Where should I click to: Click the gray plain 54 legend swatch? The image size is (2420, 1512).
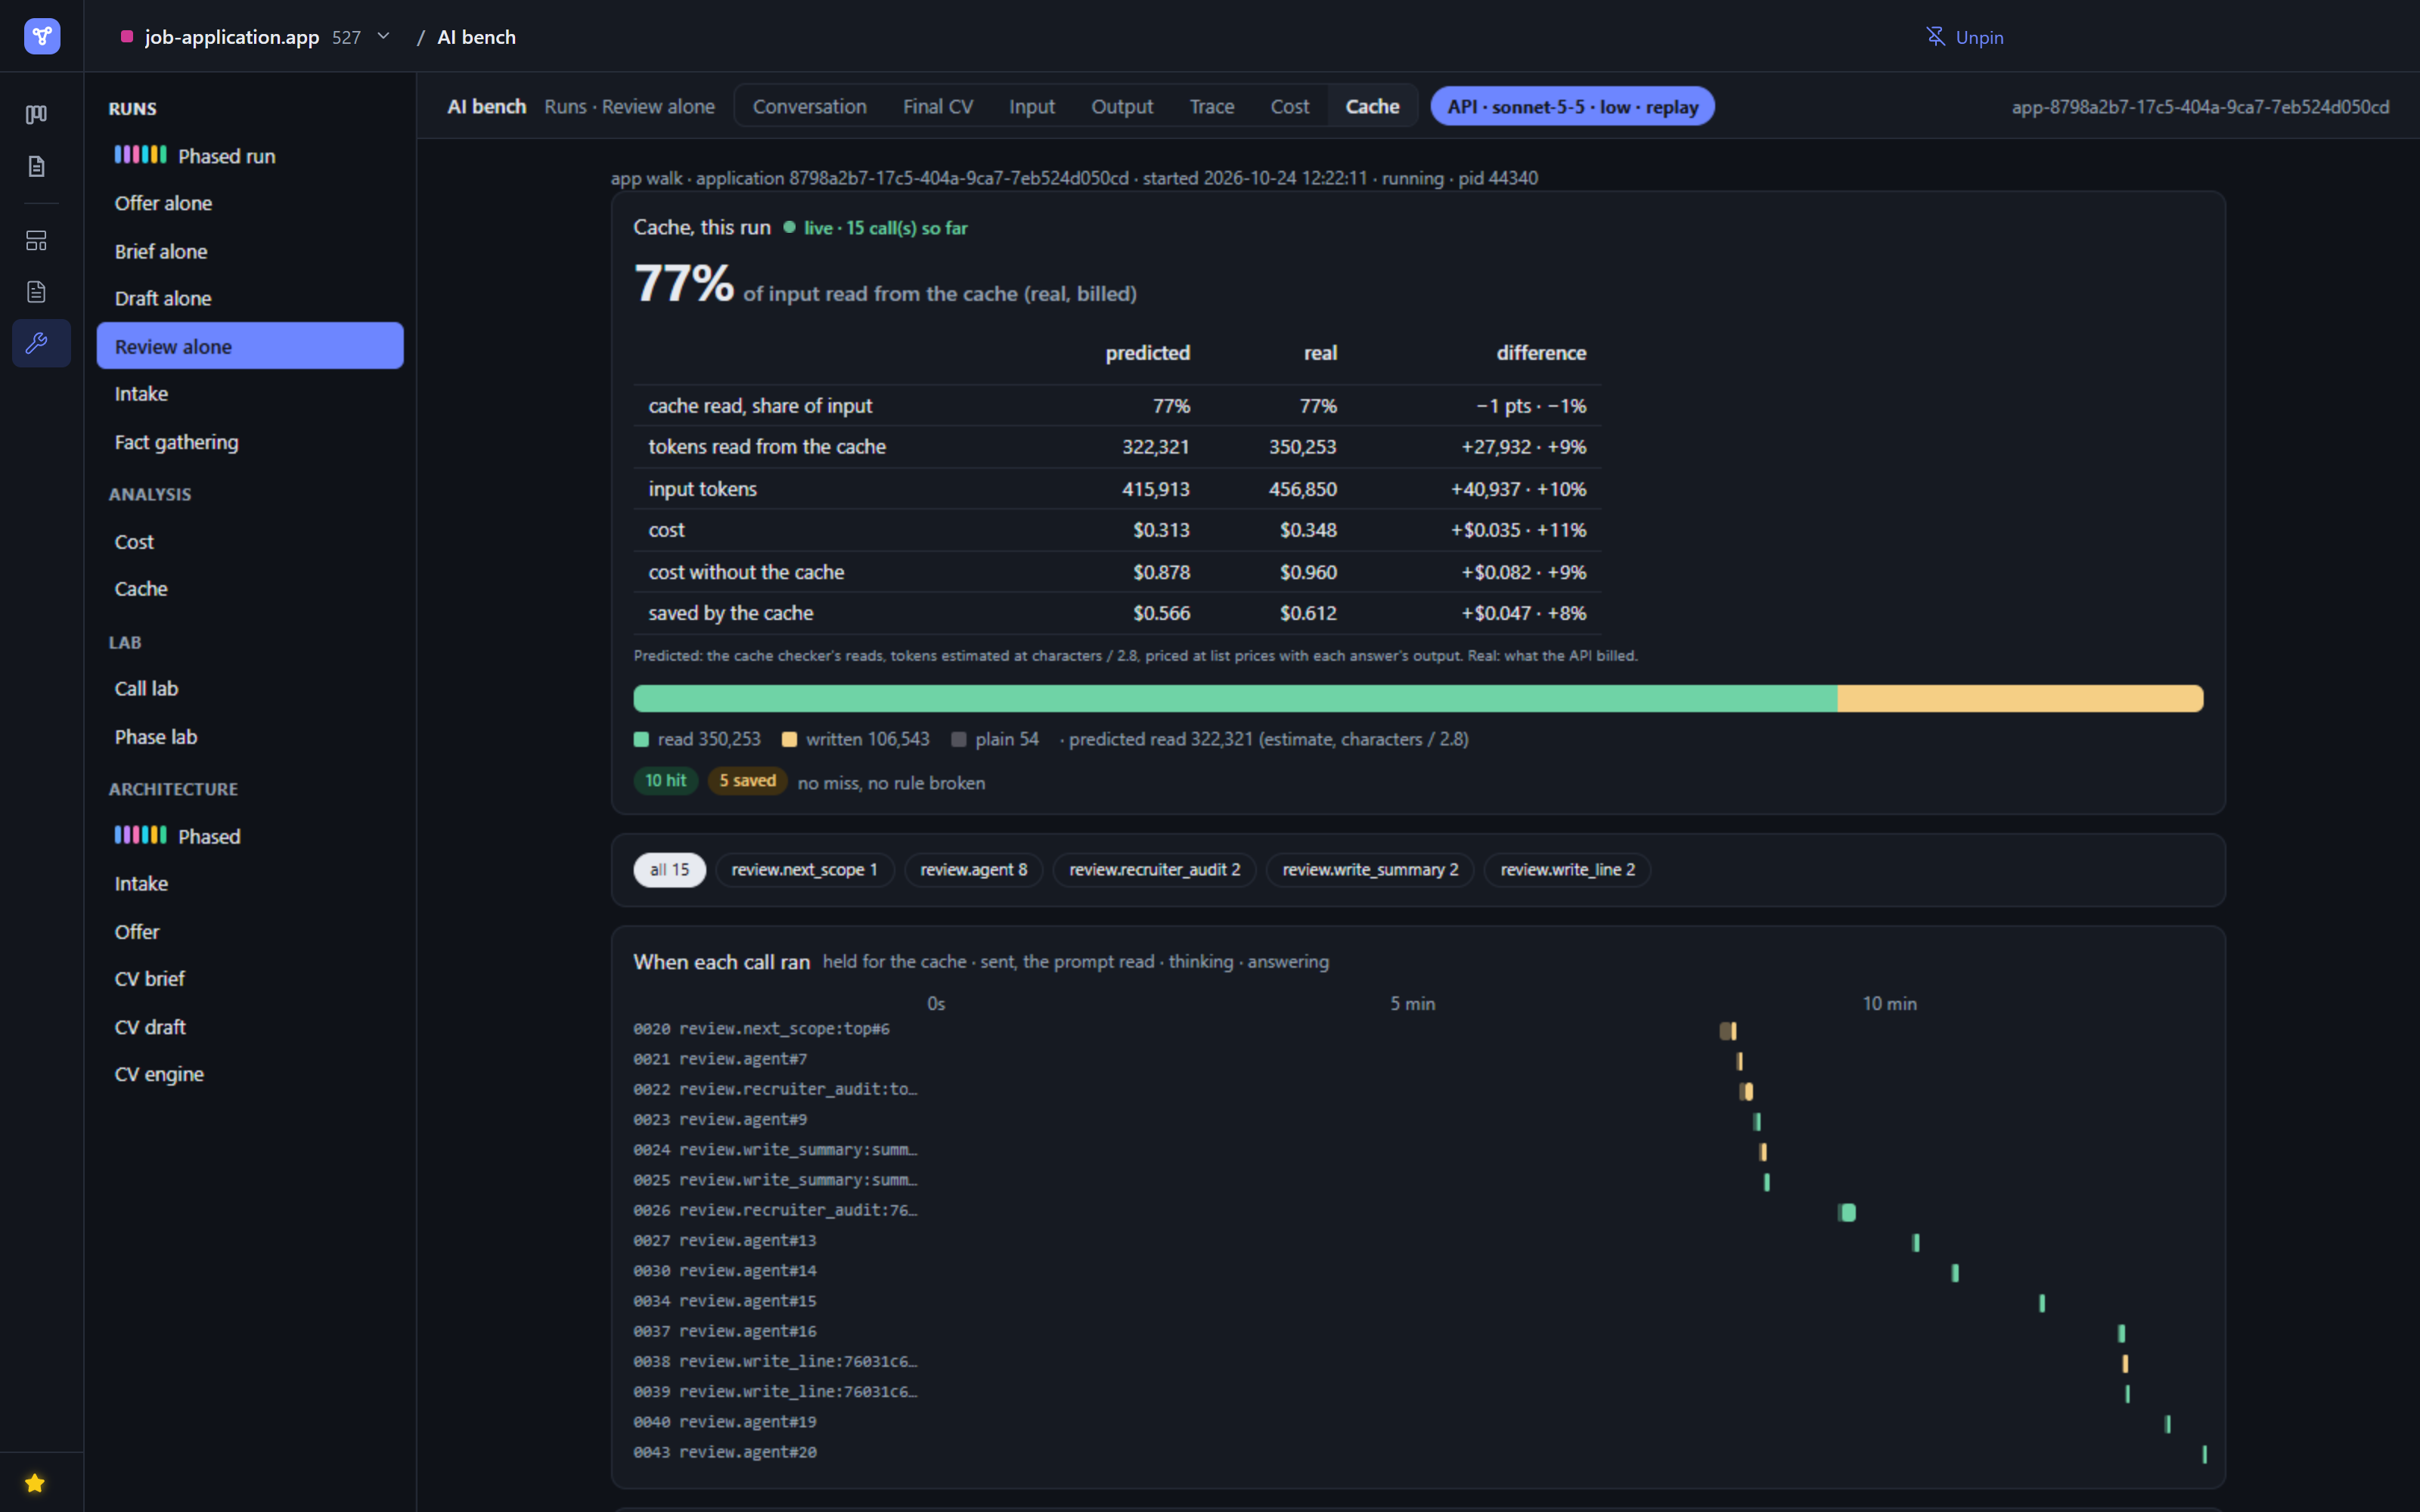click(958, 740)
